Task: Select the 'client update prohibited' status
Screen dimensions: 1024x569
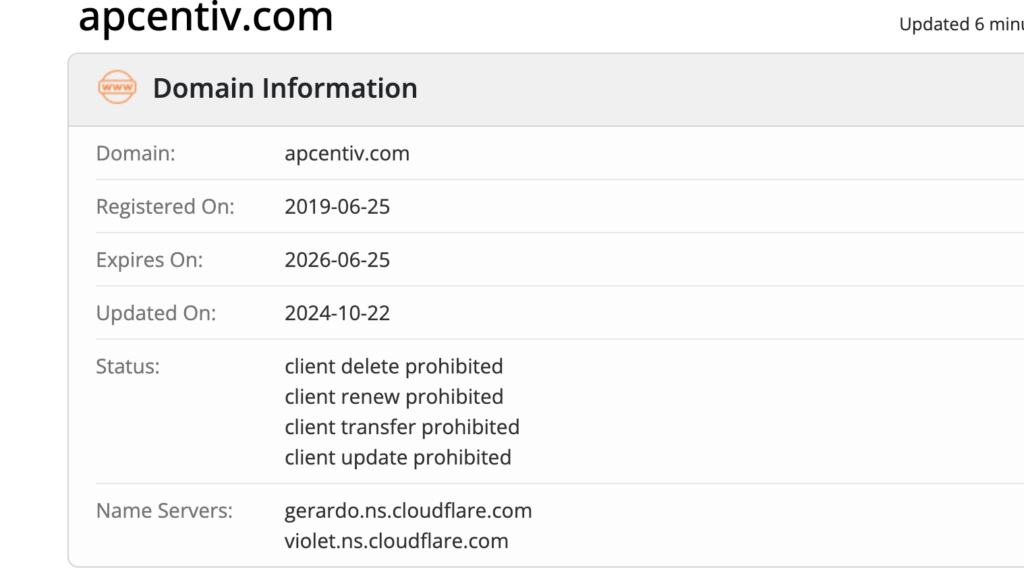Action: pos(397,457)
